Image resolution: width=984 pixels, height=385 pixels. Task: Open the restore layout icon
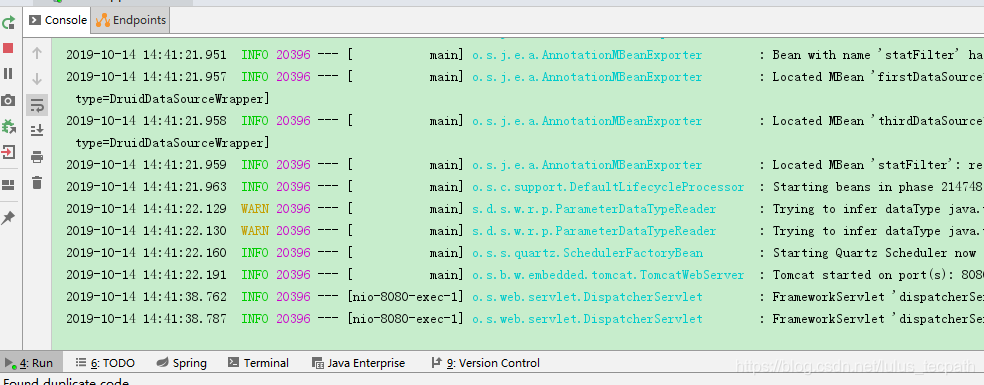(x=8, y=185)
